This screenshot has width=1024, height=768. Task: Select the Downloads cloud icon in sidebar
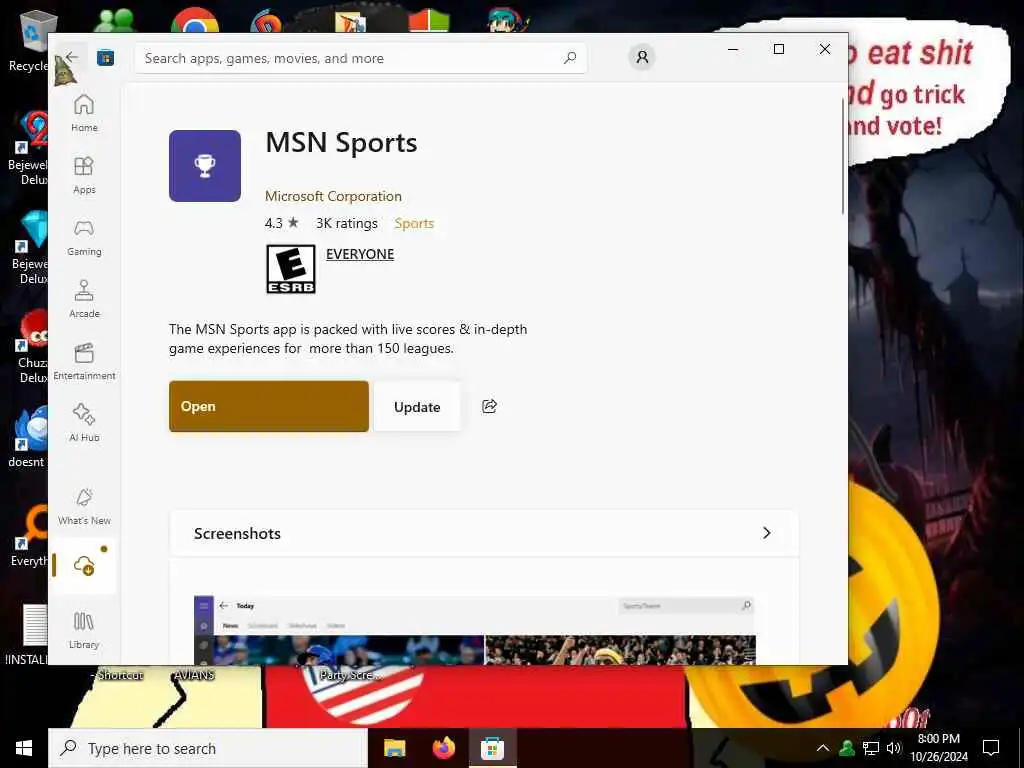point(84,566)
